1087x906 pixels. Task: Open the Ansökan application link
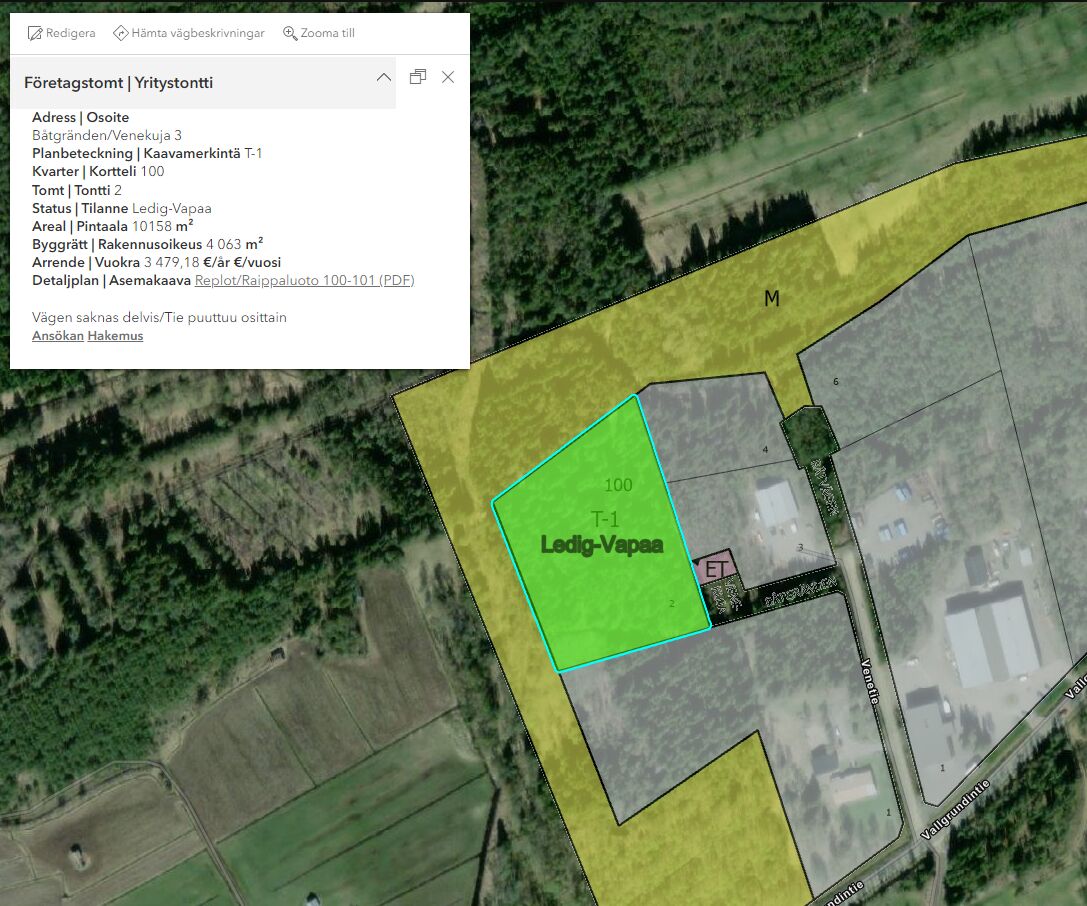tap(57, 336)
